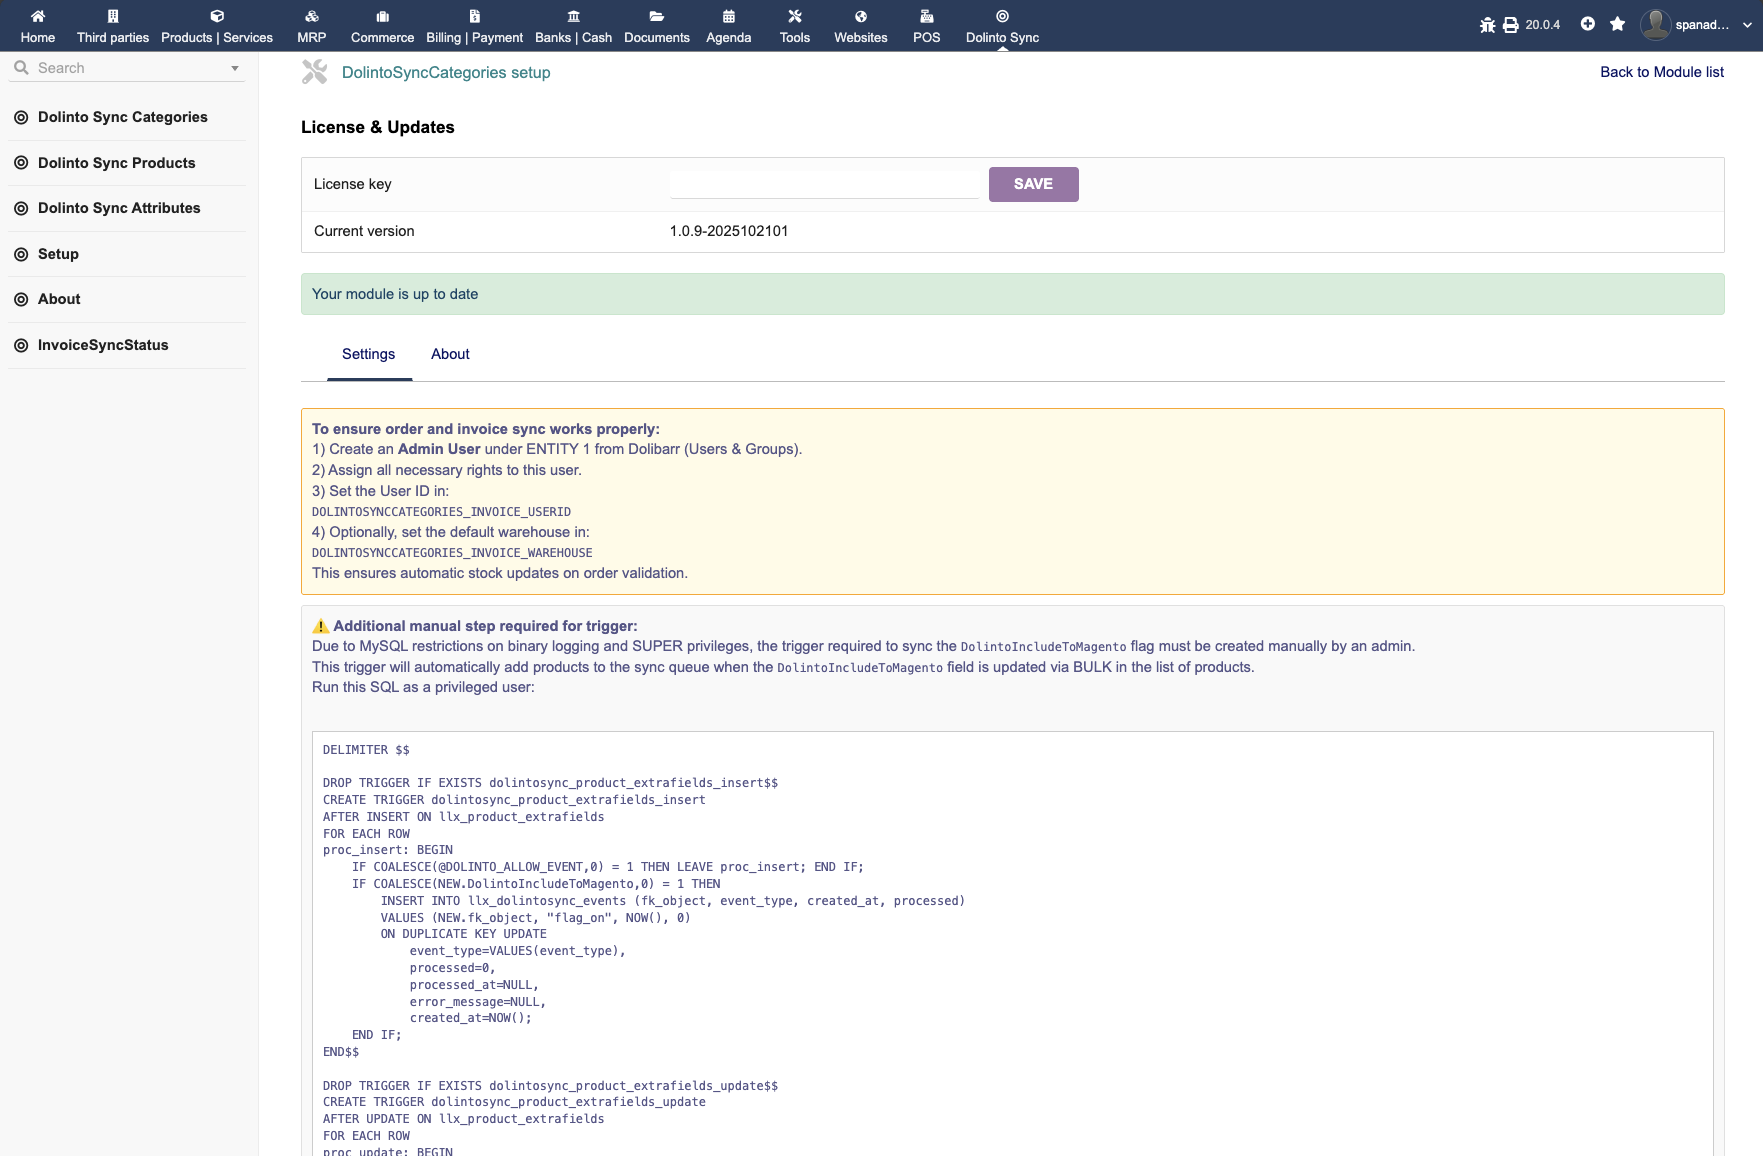The height and width of the screenshot is (1156, 1763).
Task: Click the bug report icon
Action: 1488,25
